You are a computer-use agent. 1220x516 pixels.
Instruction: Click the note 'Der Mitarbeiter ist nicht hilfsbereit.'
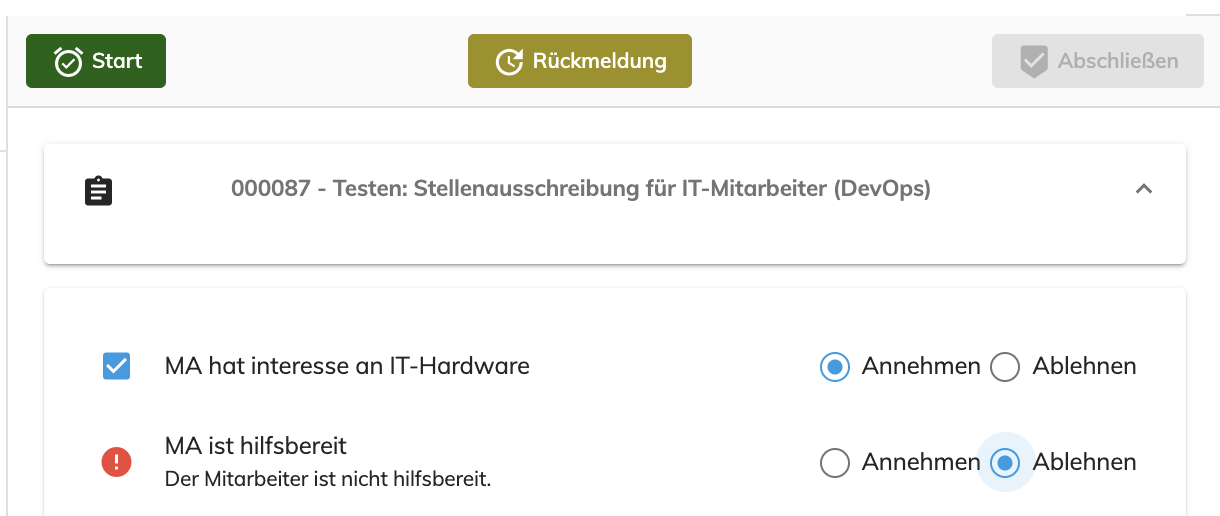coord(328,479)
